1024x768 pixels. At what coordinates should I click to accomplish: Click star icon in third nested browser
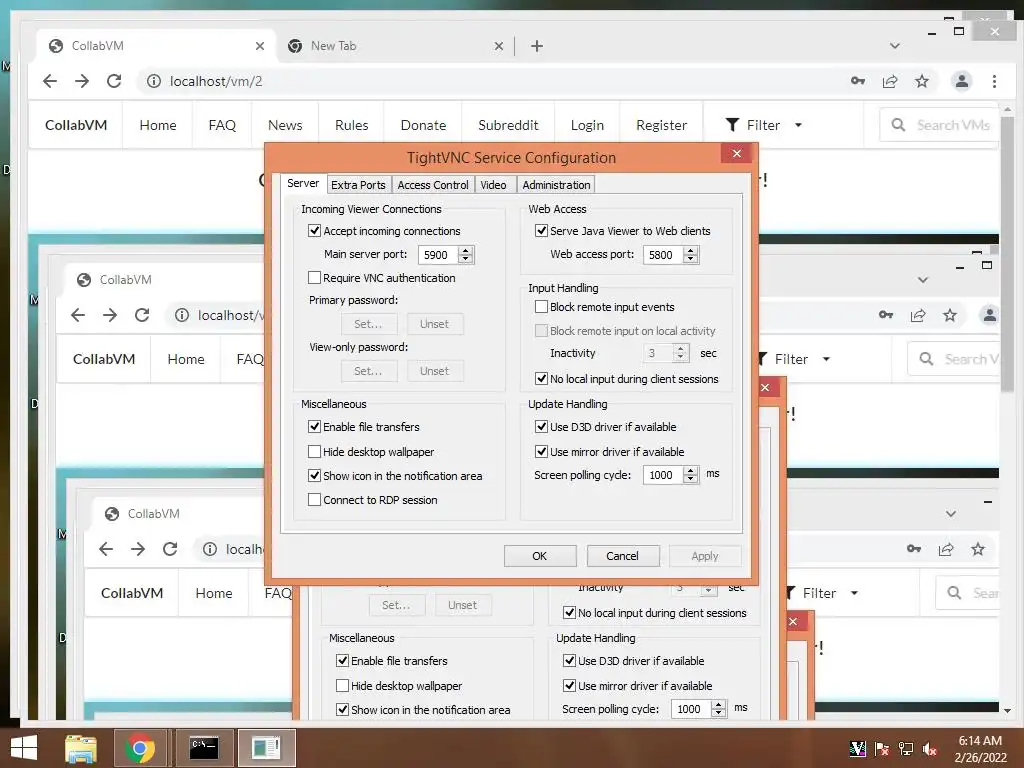(978, 549)
